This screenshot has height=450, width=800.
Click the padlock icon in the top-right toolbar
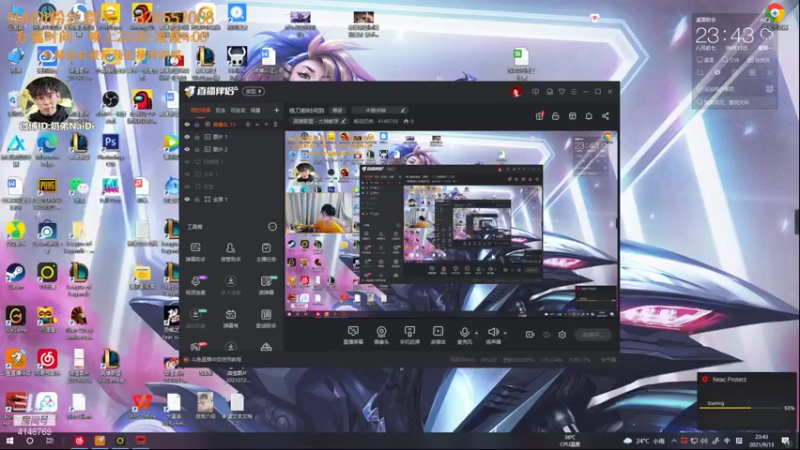tap(556, 116)
